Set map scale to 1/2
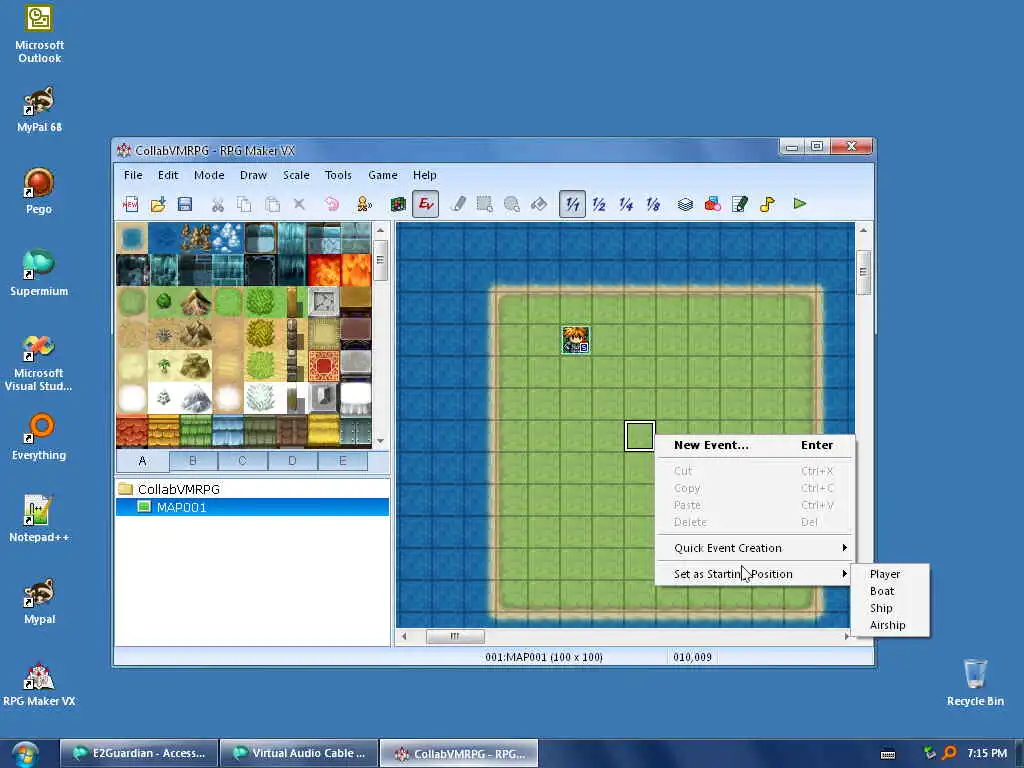This screenshot has height=768, width=1024. pos(599,204)
